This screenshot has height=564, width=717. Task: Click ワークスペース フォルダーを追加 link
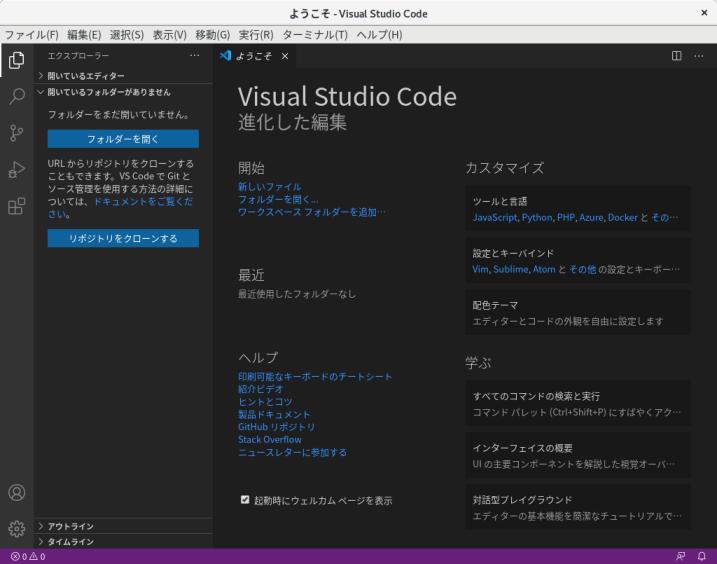[312, 212]
